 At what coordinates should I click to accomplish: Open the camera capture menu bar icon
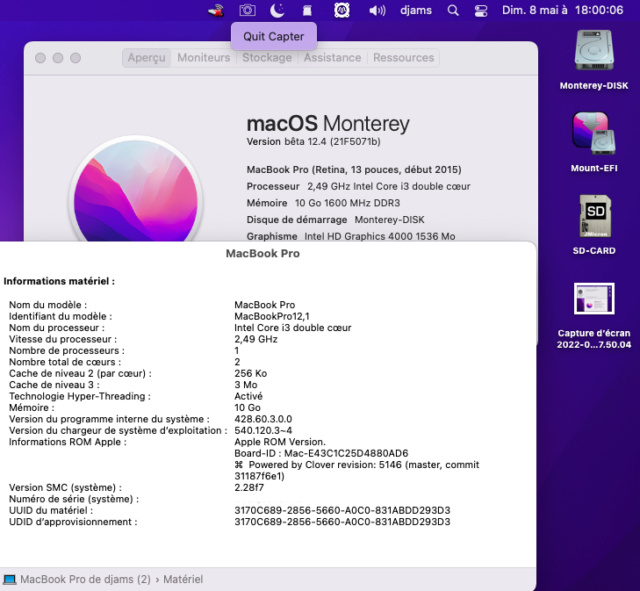pos(247,10)
